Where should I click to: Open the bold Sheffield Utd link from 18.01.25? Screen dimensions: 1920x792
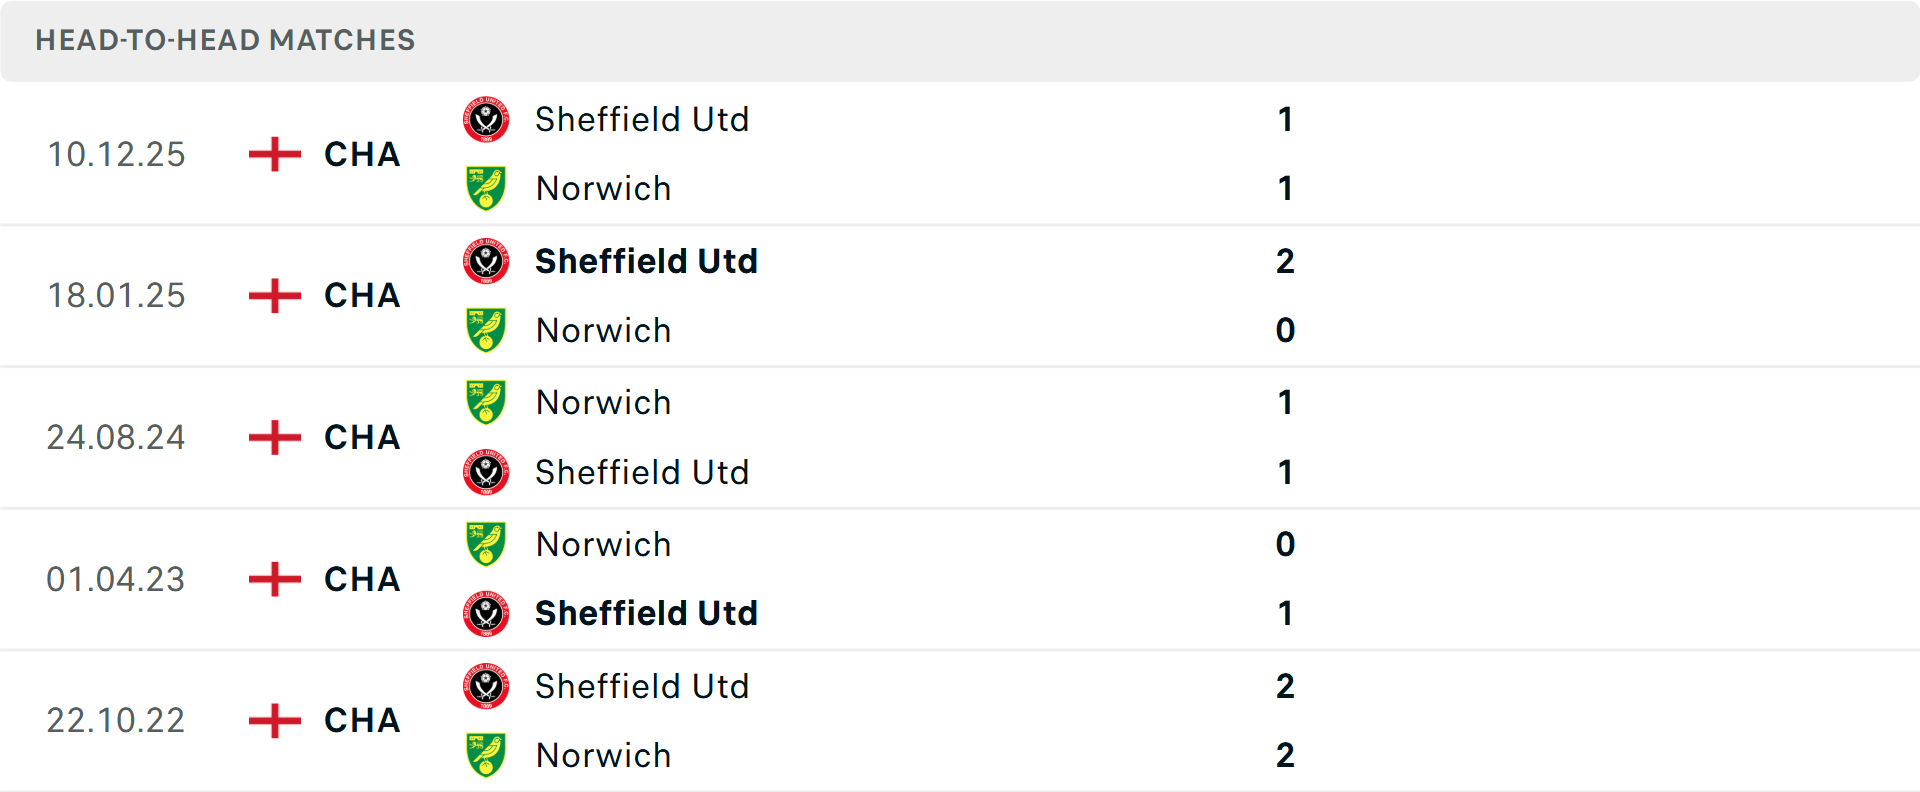click(x=646, y=261)
